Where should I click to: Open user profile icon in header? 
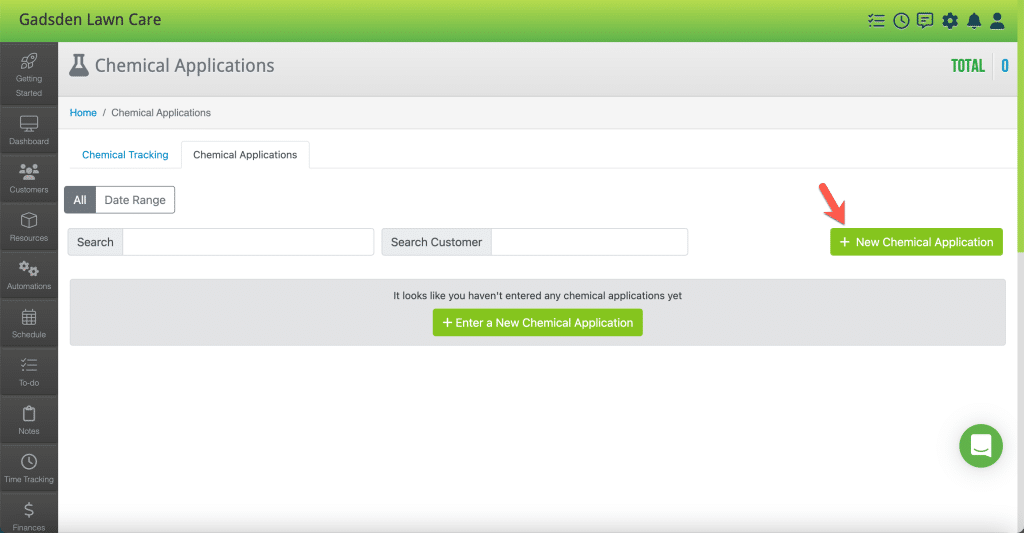click(x=997, y=21)
